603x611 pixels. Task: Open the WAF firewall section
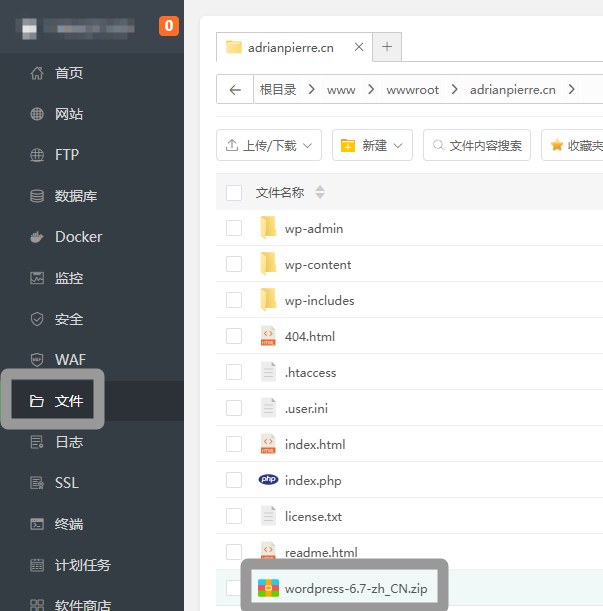(x=70, y=360)
